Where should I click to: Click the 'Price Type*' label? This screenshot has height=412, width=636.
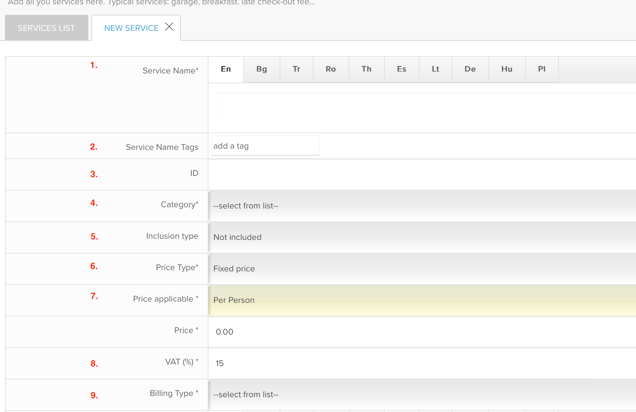coord(177,268)
